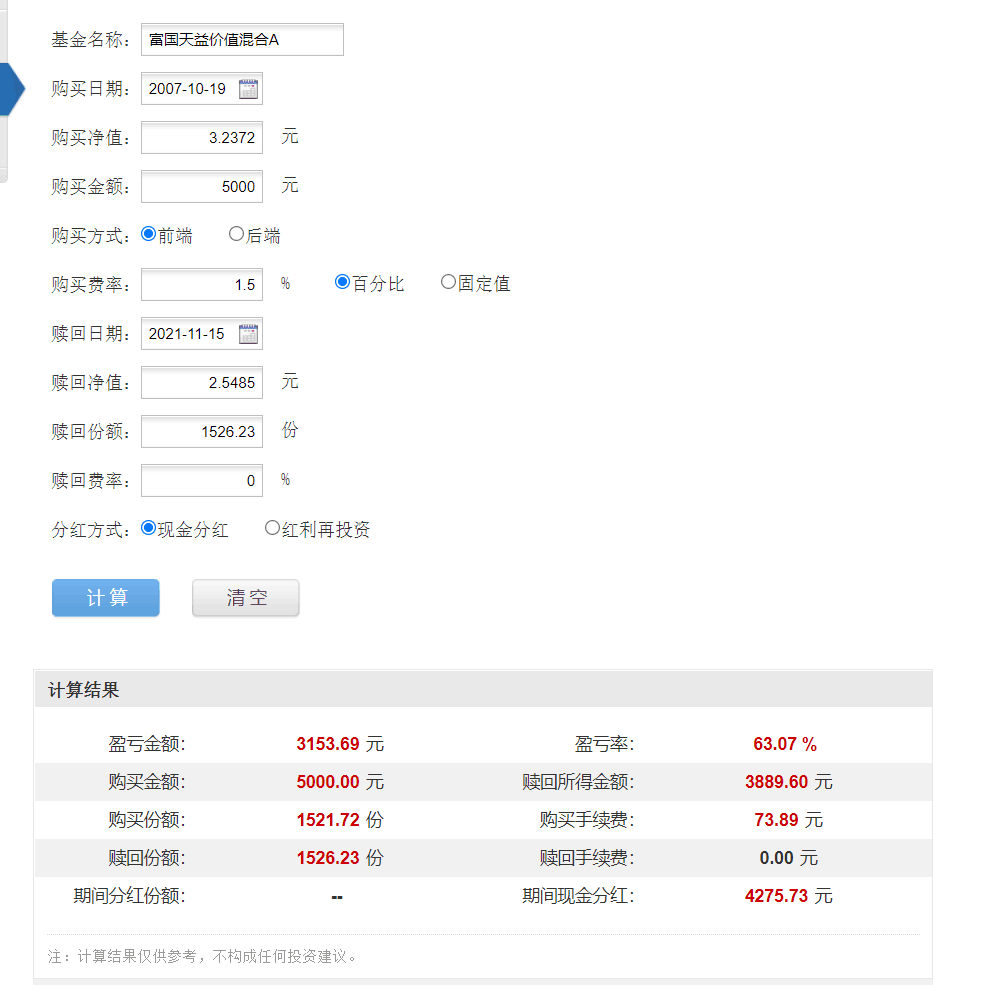Open calendar picker for redemption date
Screen dimensions: 1001x998
click(x=248, y=334)
